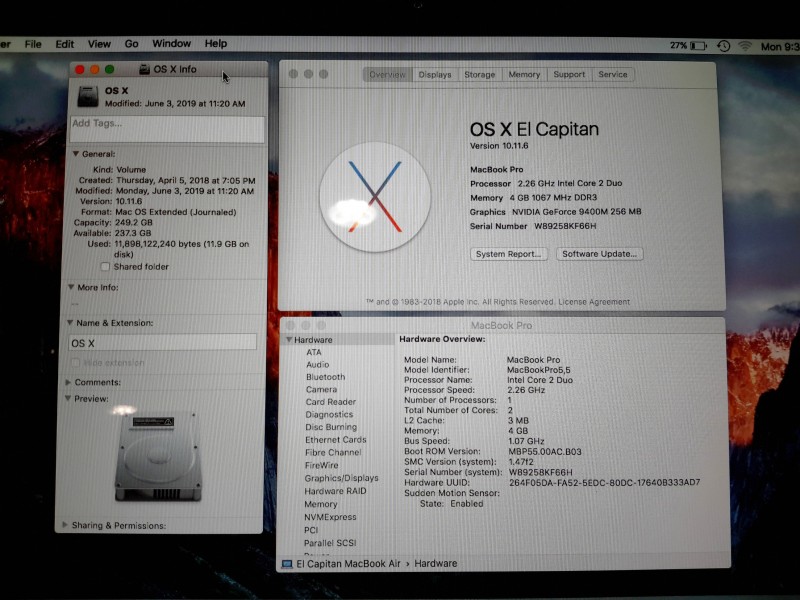Image resolution: width=800 pixels, height=600 pixels.
Task: Switch to the Support tab
Action: pos(569,74)
